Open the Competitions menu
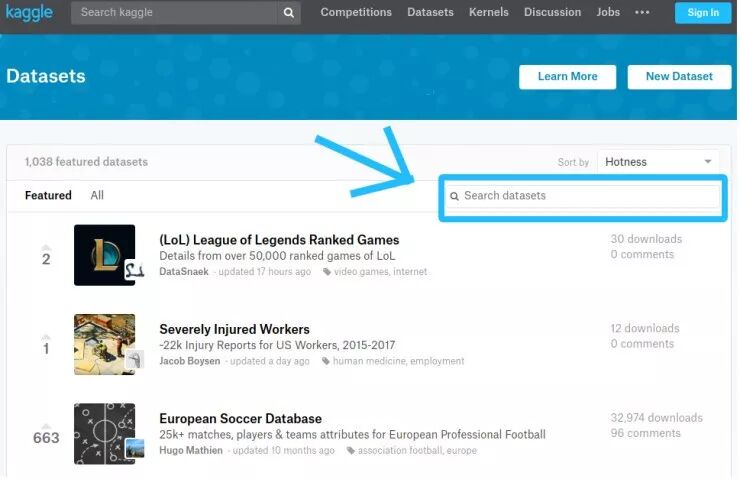Viewport: 740px width, 479px height. [x=356, y=12]
